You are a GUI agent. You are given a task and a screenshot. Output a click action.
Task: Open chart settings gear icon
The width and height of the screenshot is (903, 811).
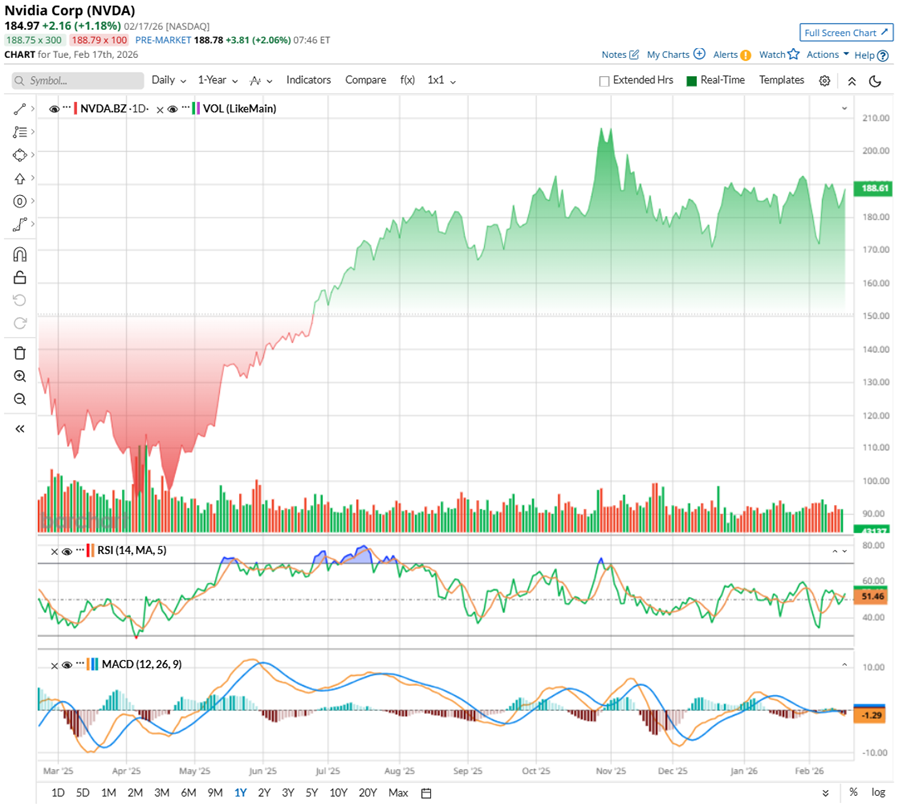click(x=825, y=81)
